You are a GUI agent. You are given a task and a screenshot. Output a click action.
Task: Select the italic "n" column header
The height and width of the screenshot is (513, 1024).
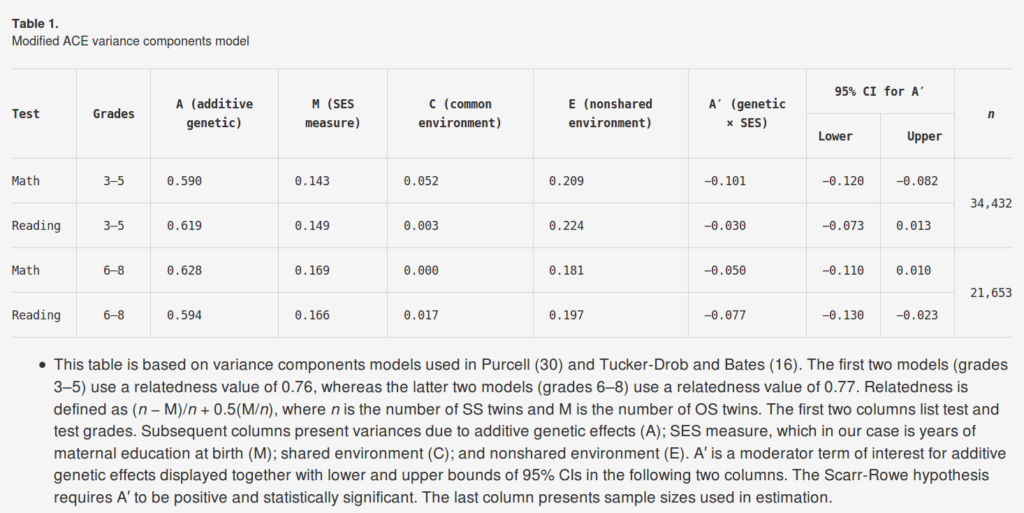(990, 113)
